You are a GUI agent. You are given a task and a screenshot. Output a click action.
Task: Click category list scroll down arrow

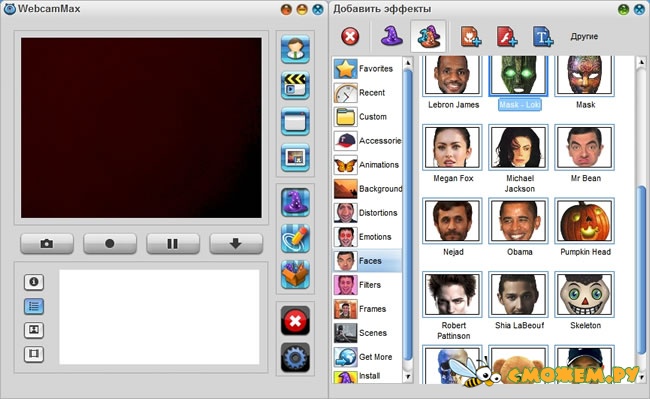click(x=408, y=377)
